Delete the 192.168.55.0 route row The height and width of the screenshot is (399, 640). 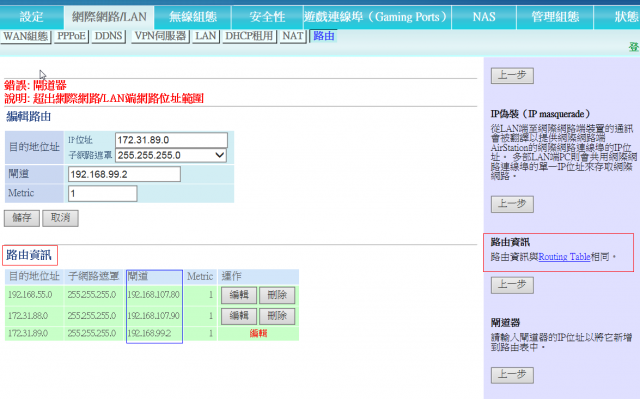click(x=277, y=295)
